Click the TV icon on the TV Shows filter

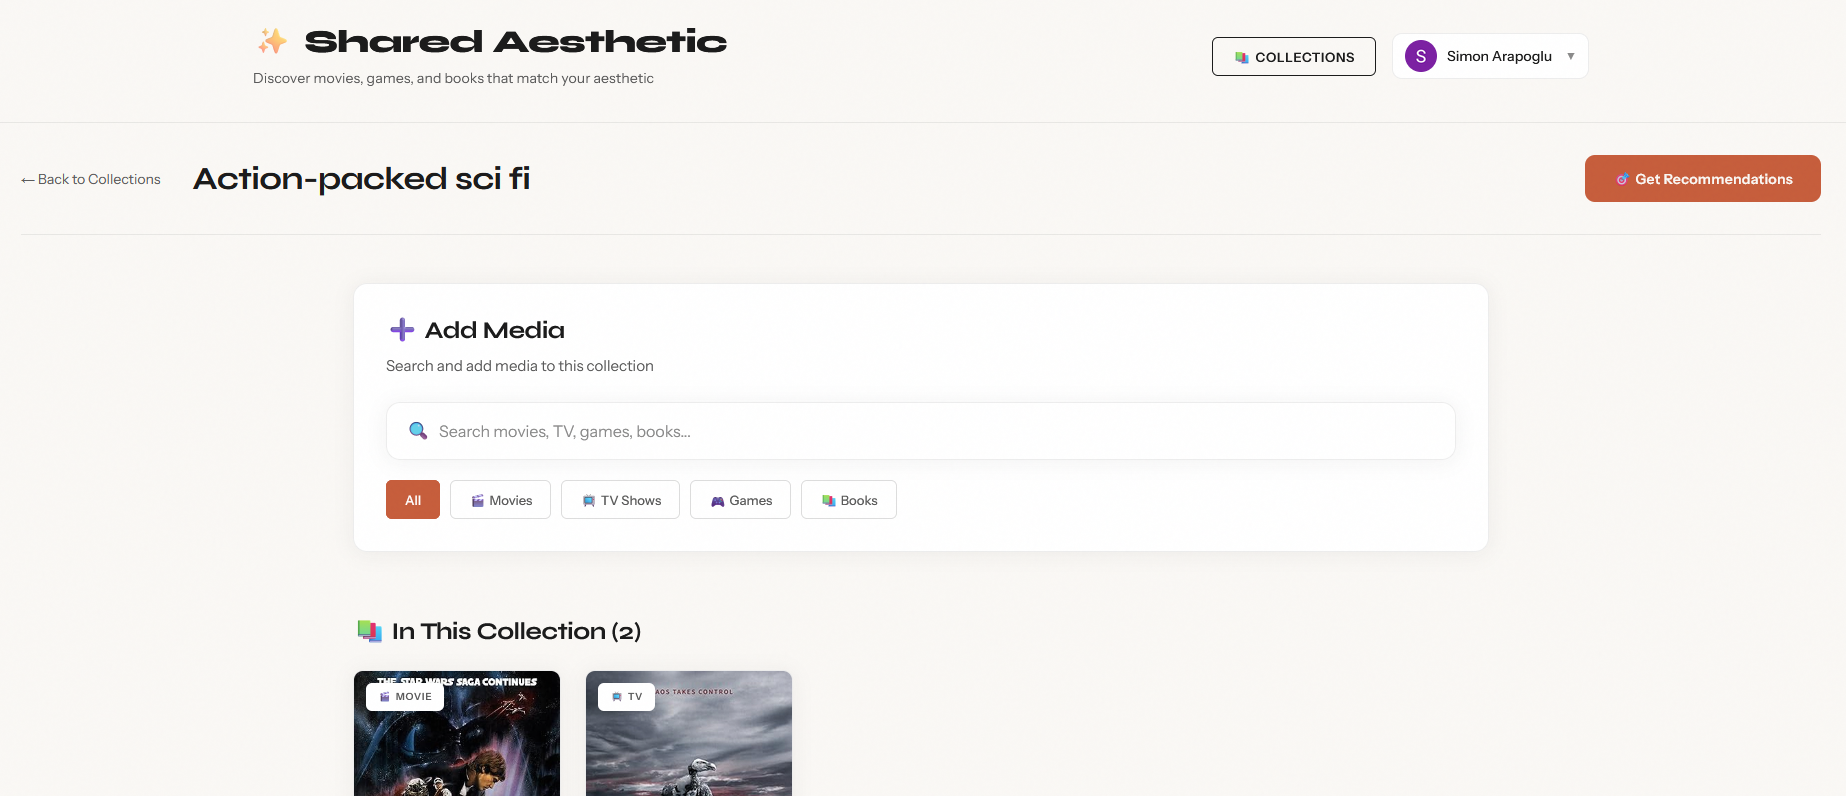(588, 499)
